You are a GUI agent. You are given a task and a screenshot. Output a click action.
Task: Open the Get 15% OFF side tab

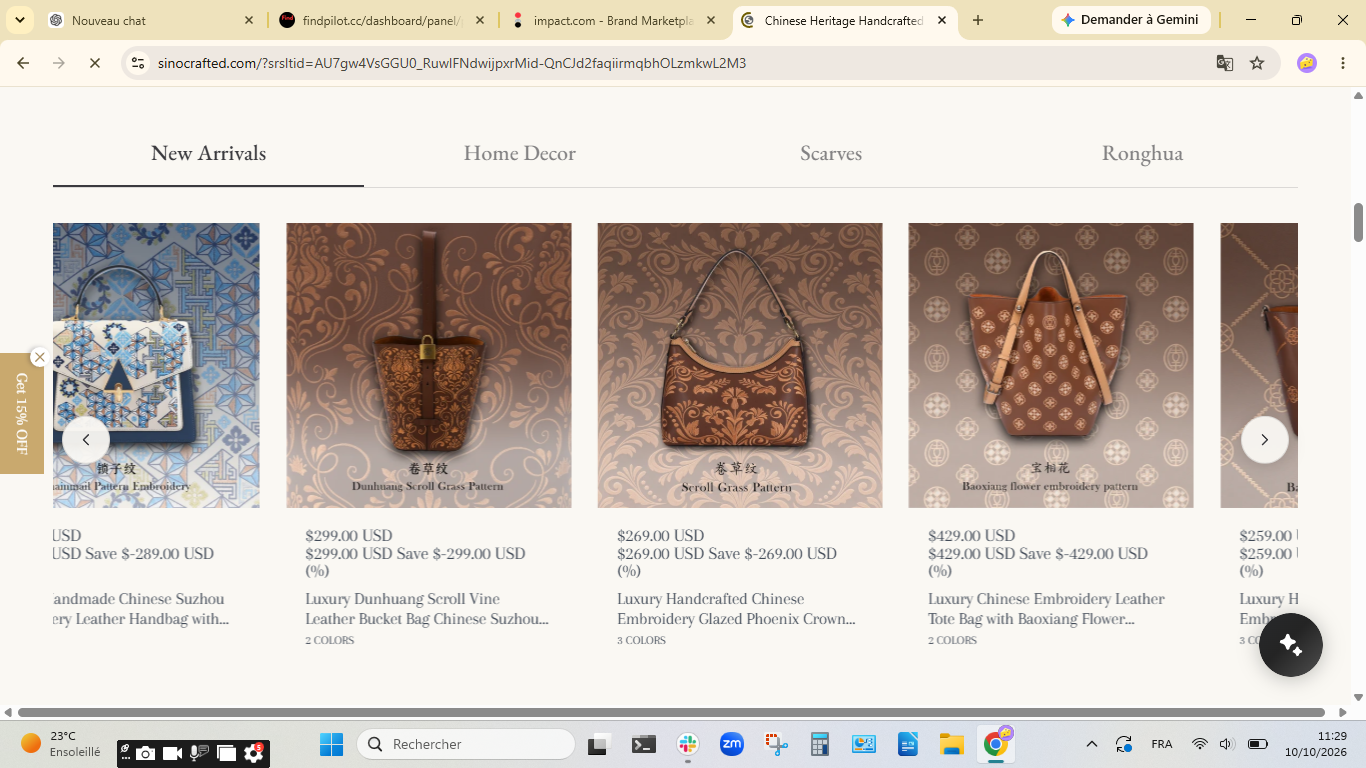pyautogui.click(x=21, y=413)
